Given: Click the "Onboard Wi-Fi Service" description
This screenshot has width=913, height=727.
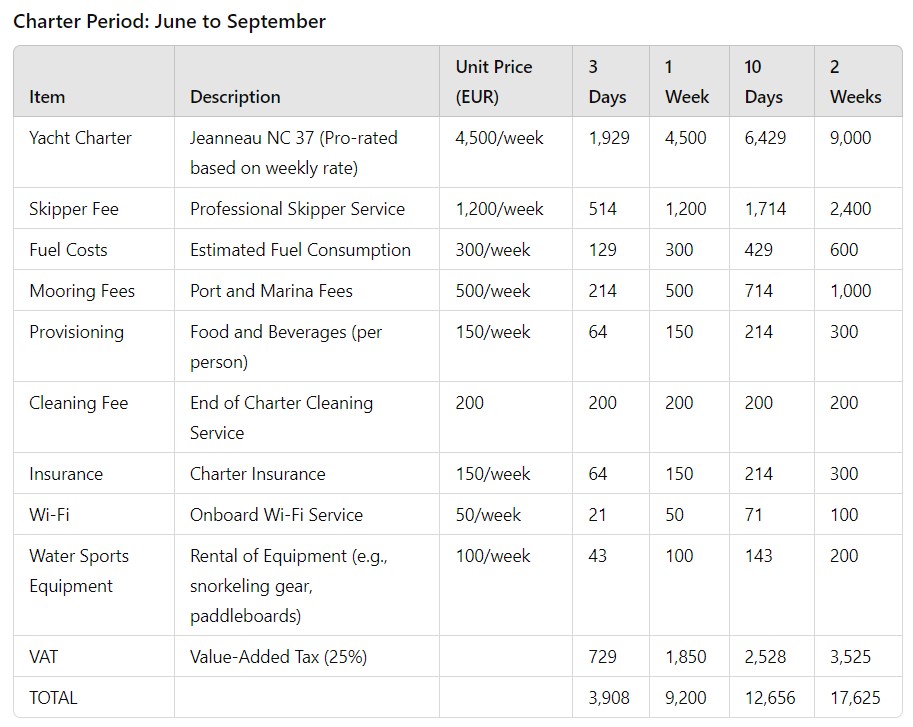Looking at the screenshot, I should pos(276,515).
